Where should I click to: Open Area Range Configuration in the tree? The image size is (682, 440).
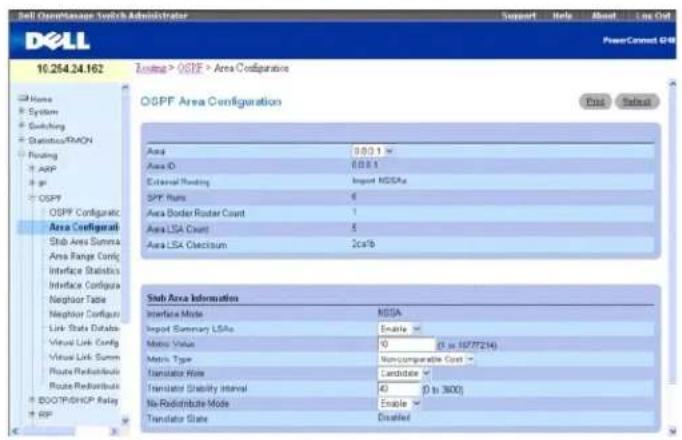84,256
